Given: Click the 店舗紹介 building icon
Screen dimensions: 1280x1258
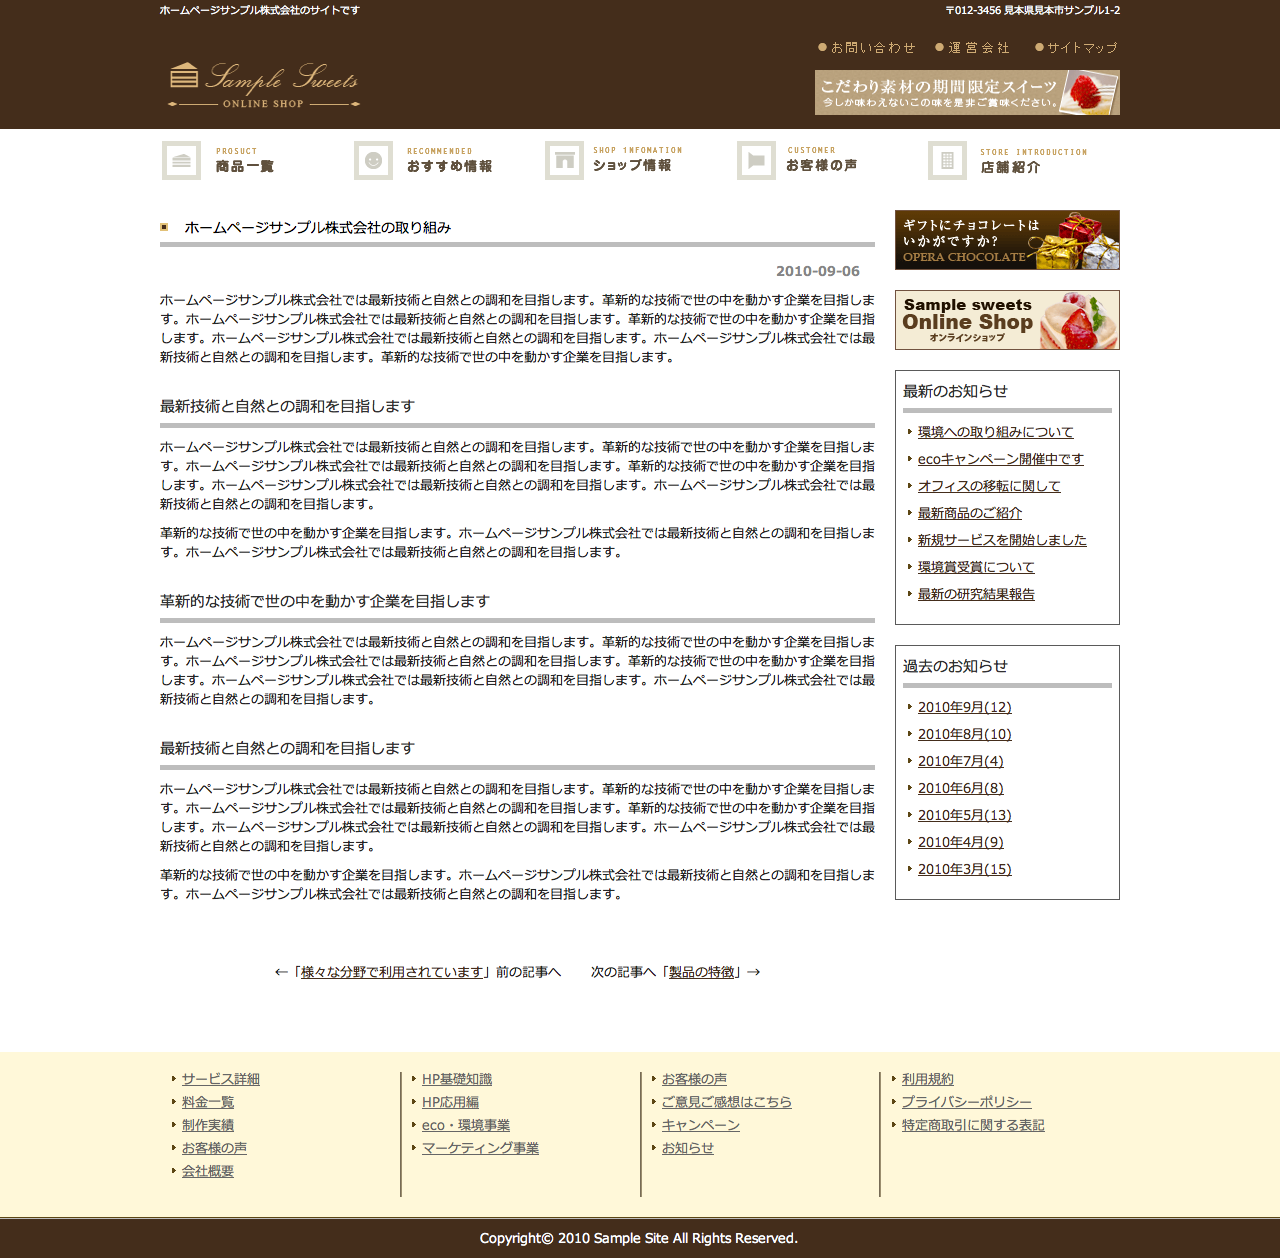Looking at the screenshot, I should [947, 161].
